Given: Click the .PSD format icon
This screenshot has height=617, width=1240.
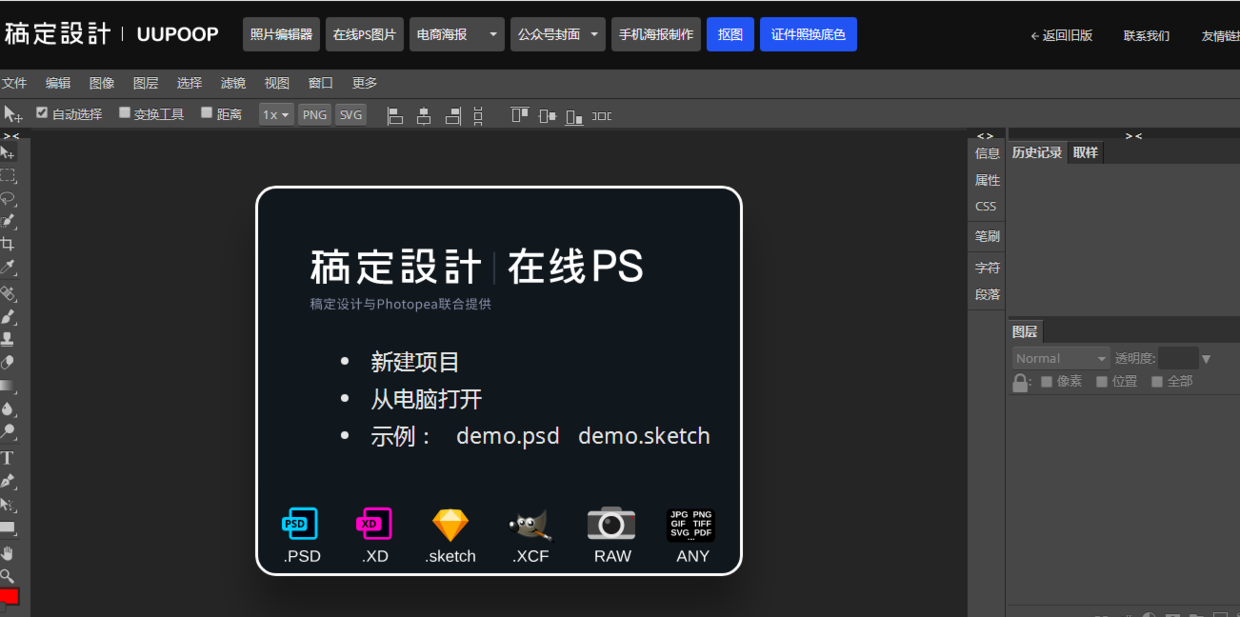Looking at the screenshot, I should coord(300,523).
